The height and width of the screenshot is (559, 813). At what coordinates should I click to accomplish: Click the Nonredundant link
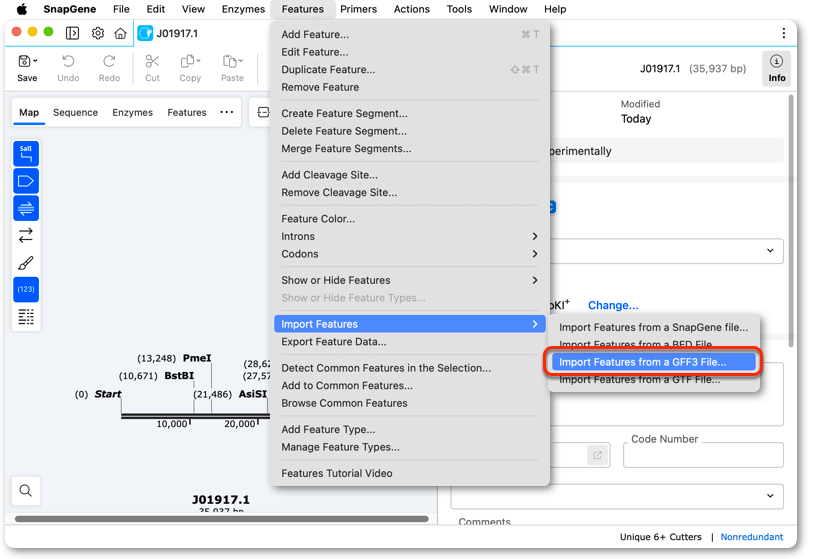[x=751, y=537]
